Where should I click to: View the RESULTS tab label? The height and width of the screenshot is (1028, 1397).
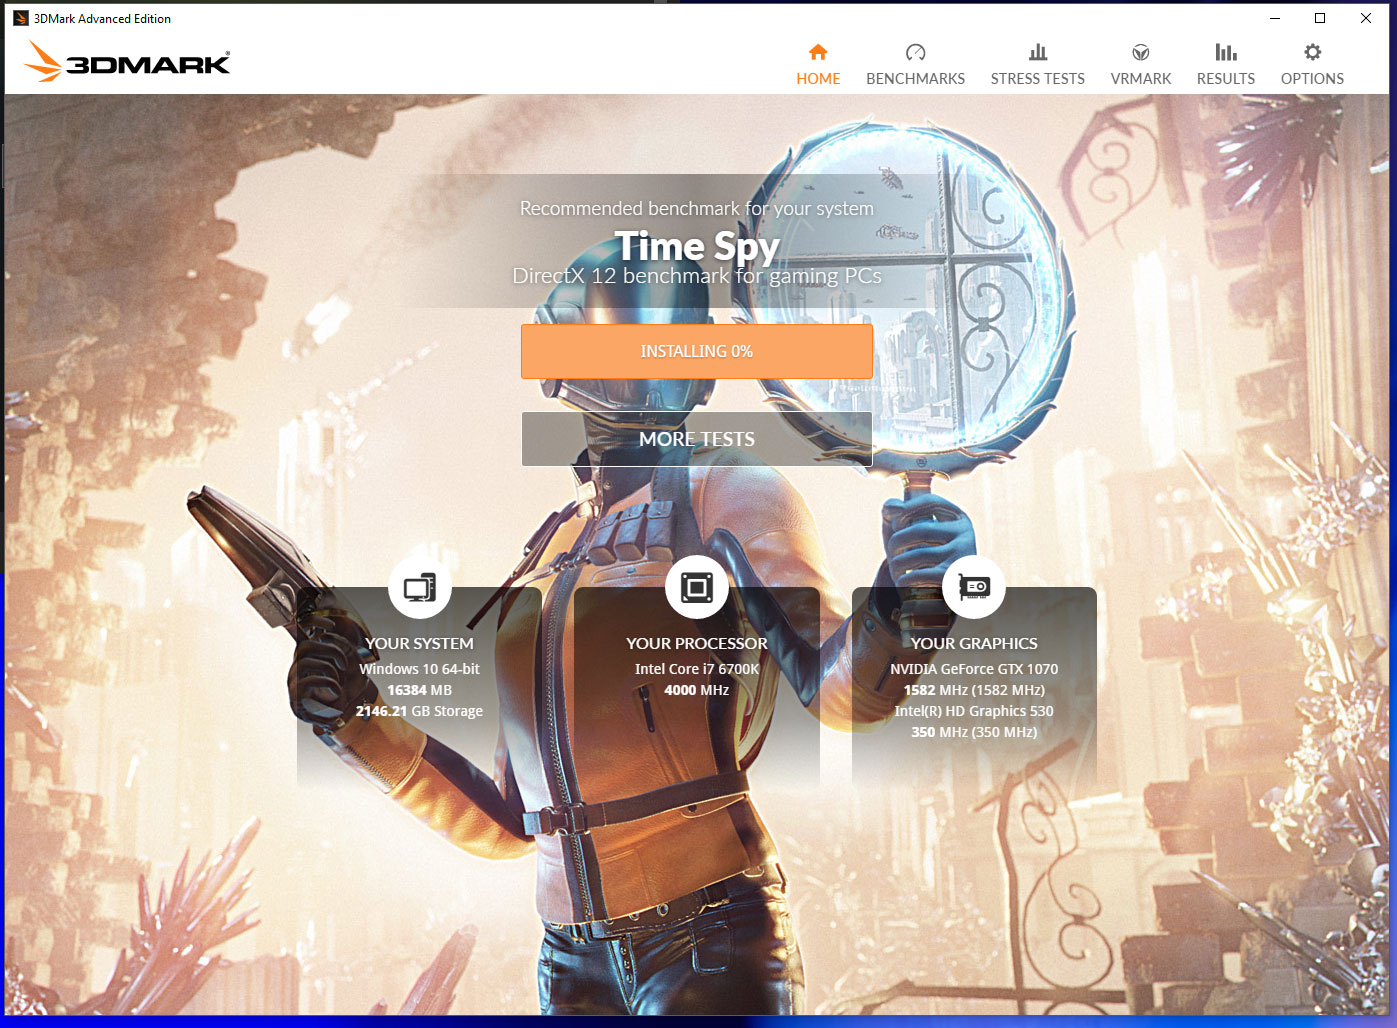(1226, 79)
